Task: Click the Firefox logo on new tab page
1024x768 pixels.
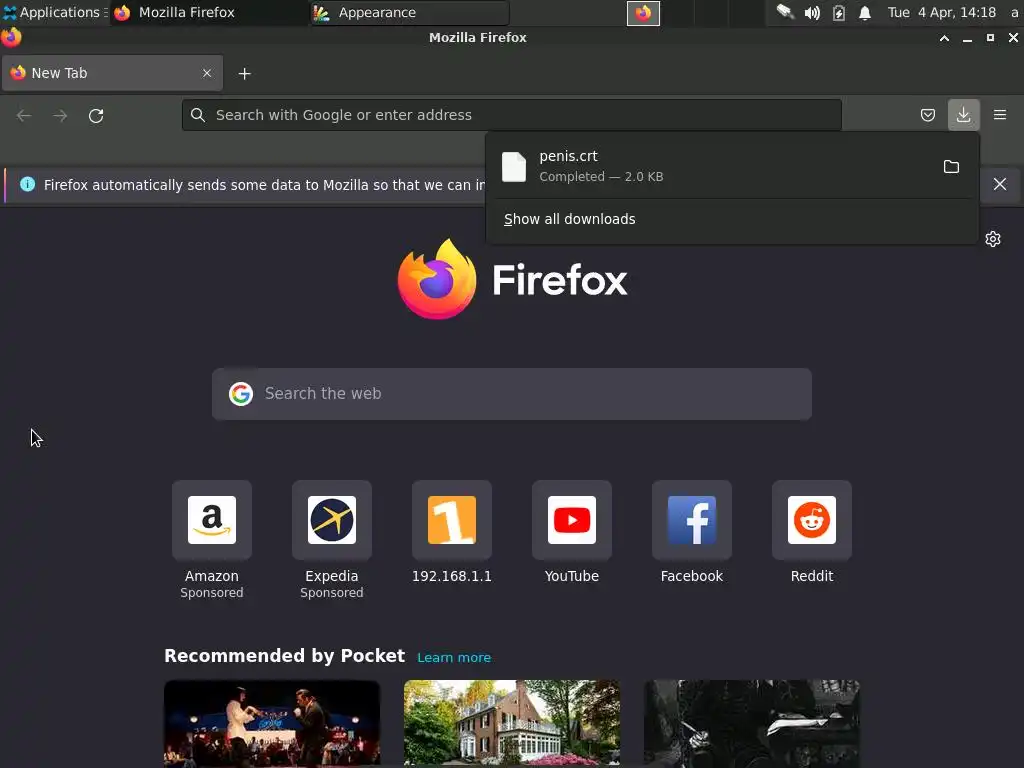Action: click(x=512, y=280)
